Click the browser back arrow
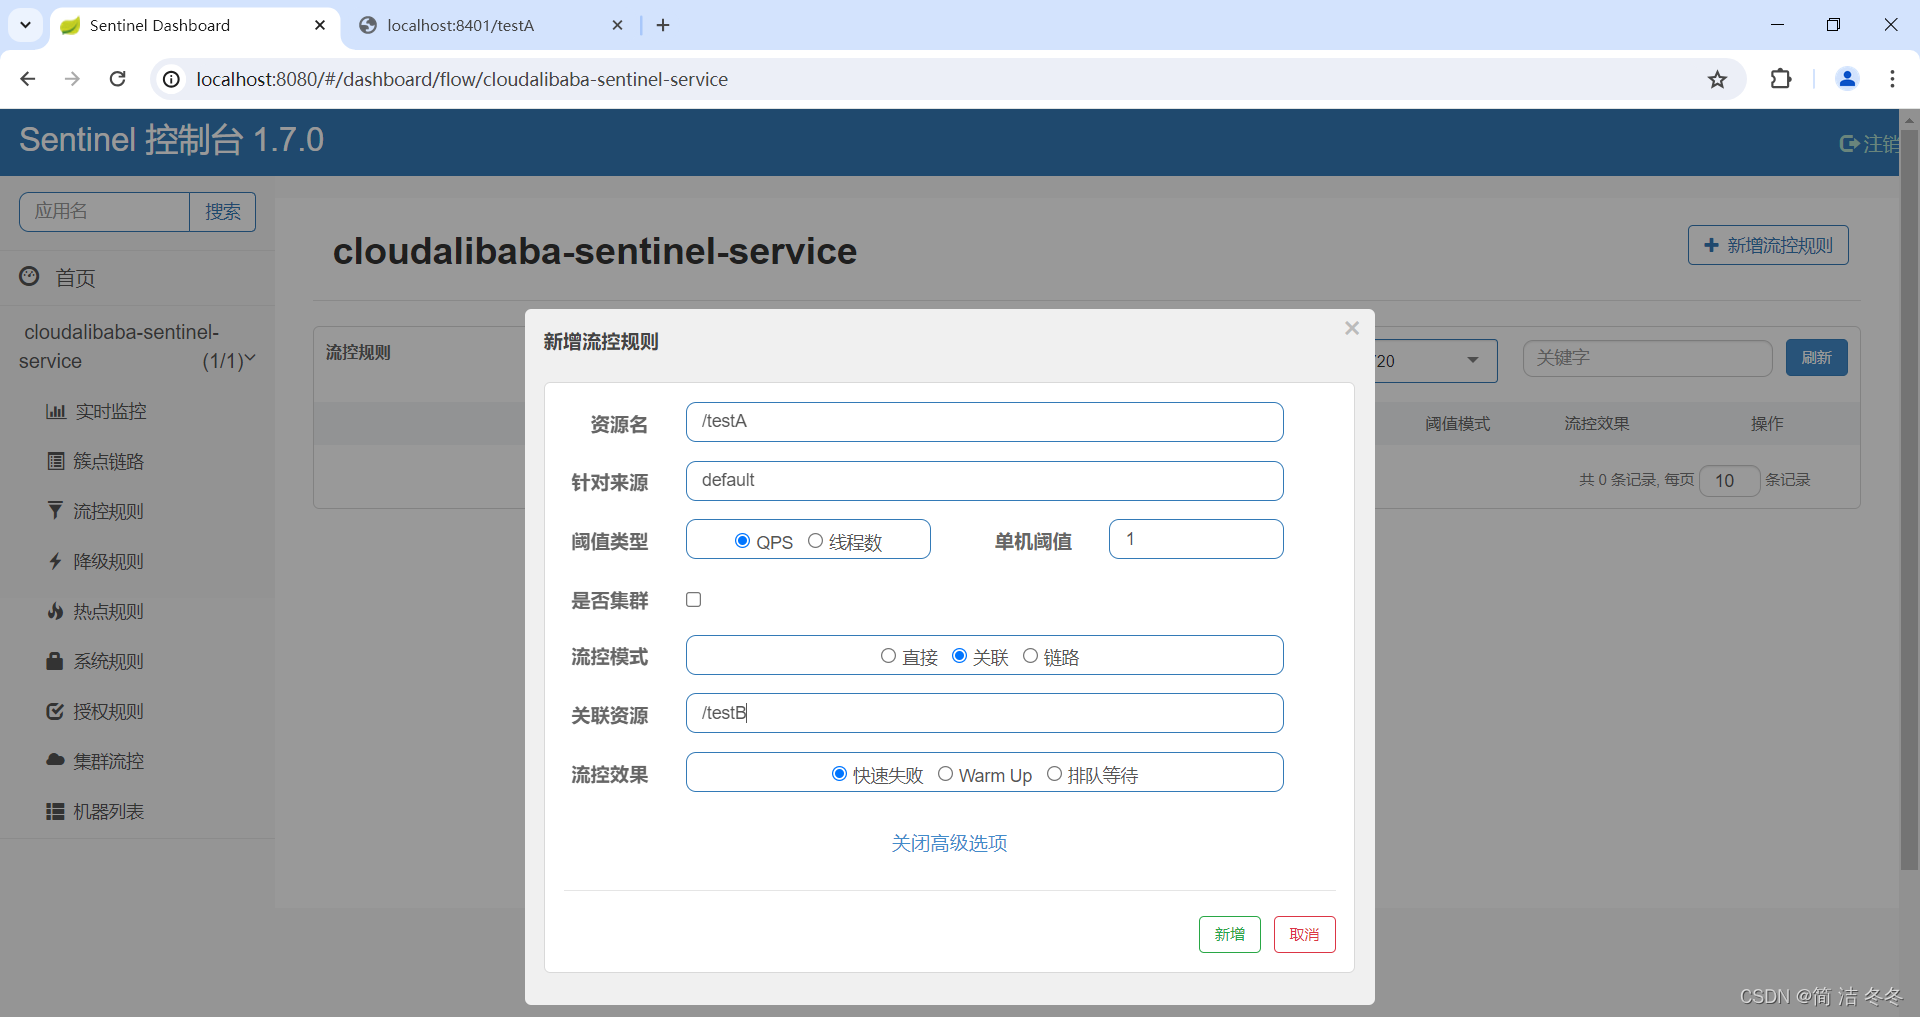This screenshot has width=1920, height=1017. click(x=28, y=79)
